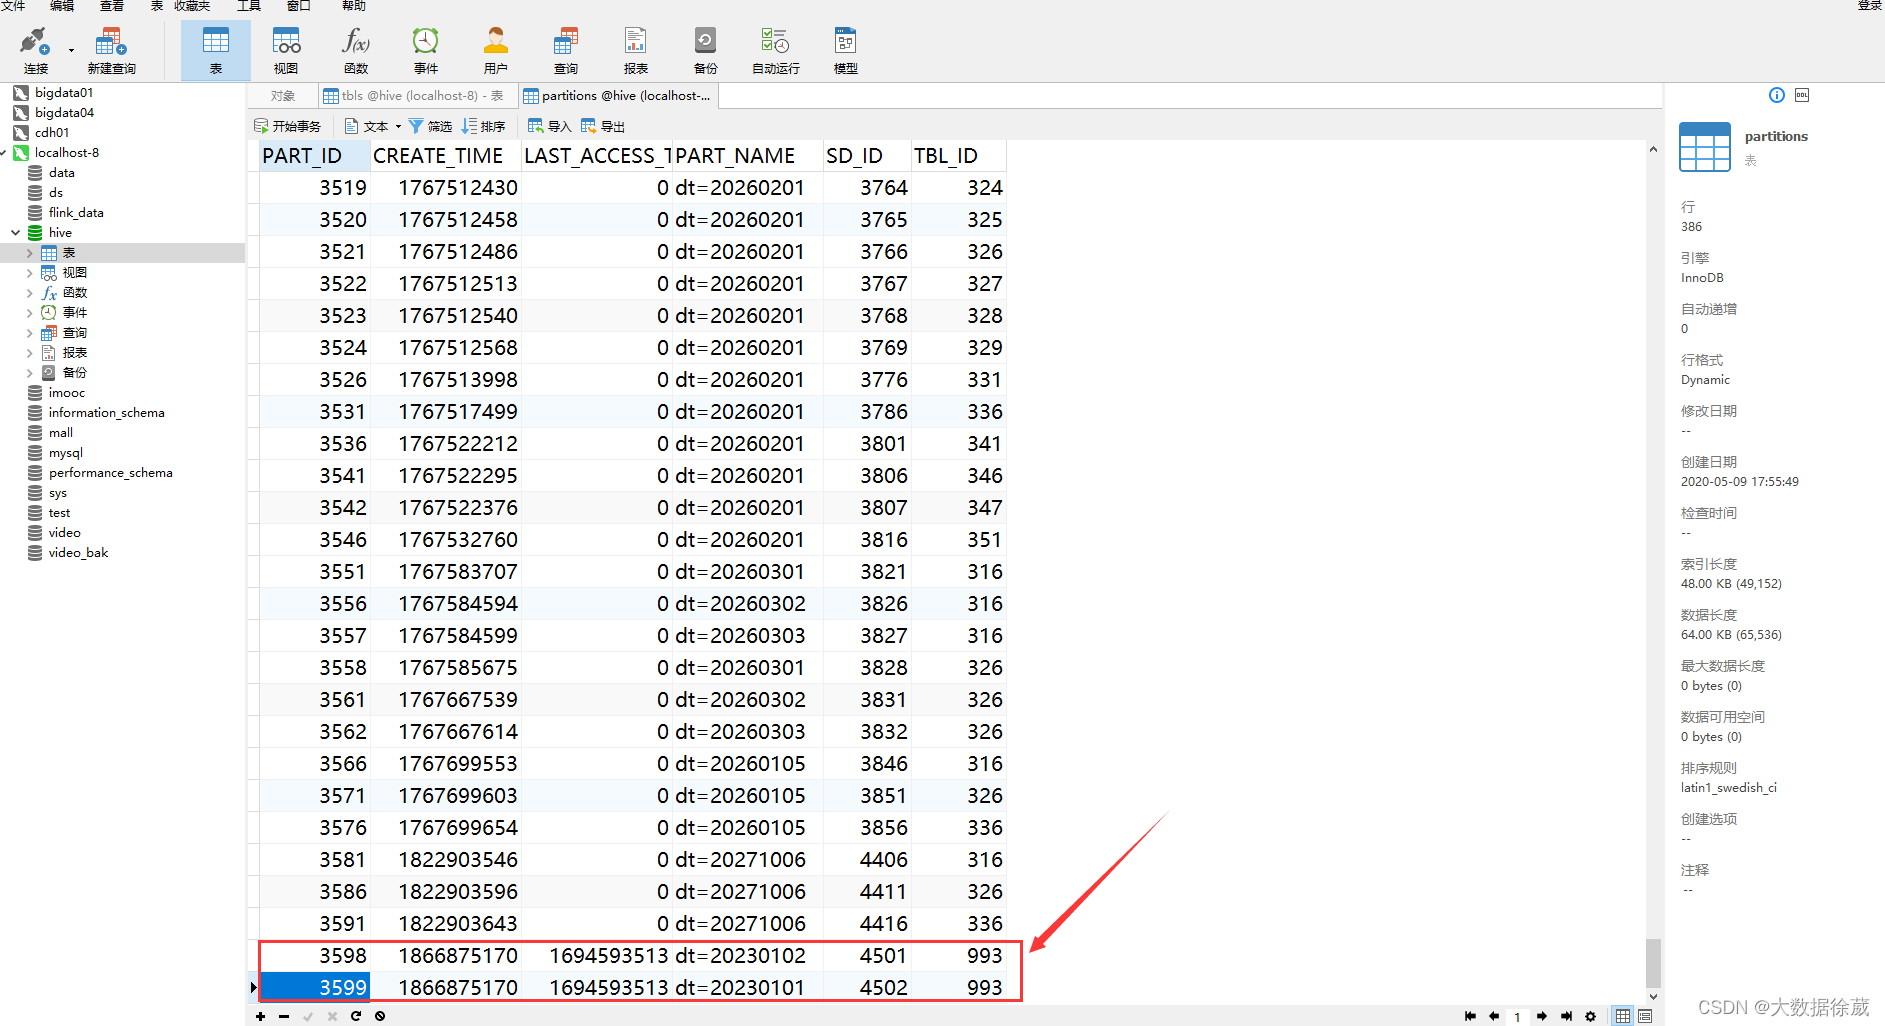Open the grid settings gear icon
Screen dimensions: 1885x1026
(x=1591, y=1016)
